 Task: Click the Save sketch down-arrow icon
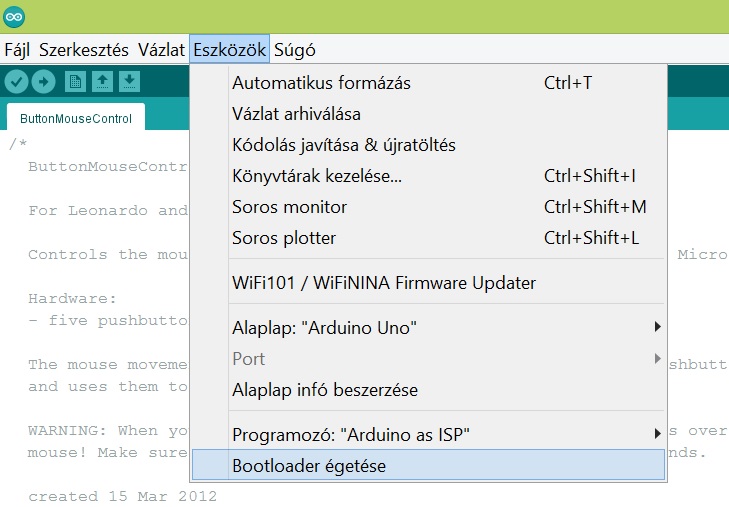(130, 82)
